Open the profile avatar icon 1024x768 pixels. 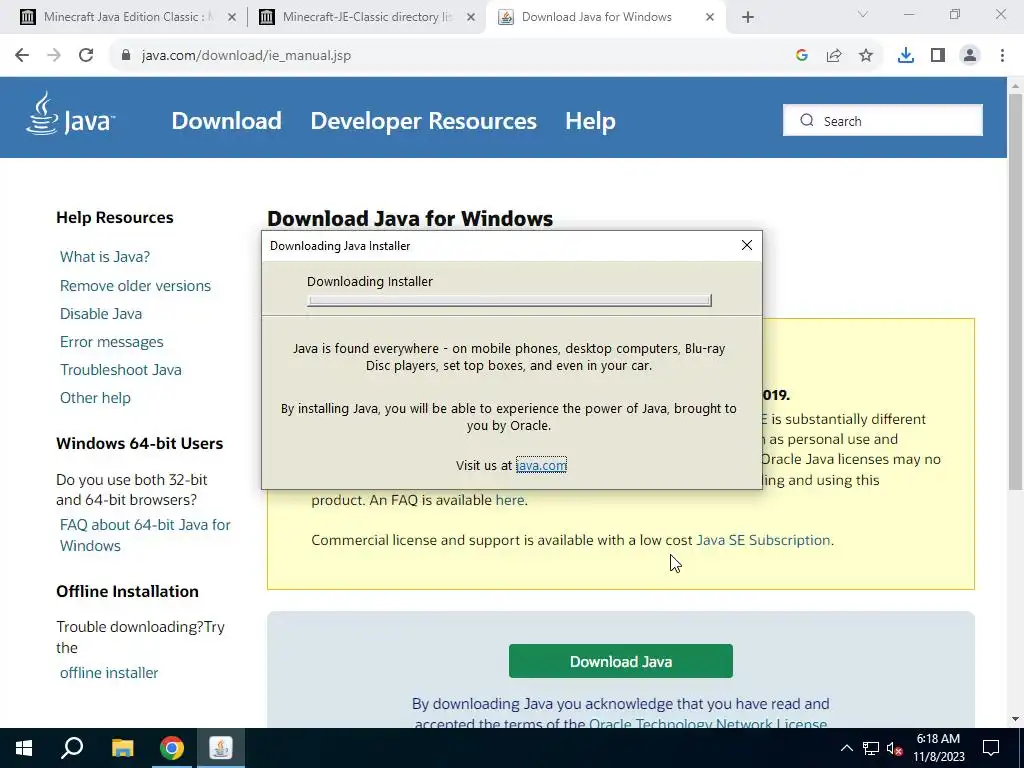970,56
